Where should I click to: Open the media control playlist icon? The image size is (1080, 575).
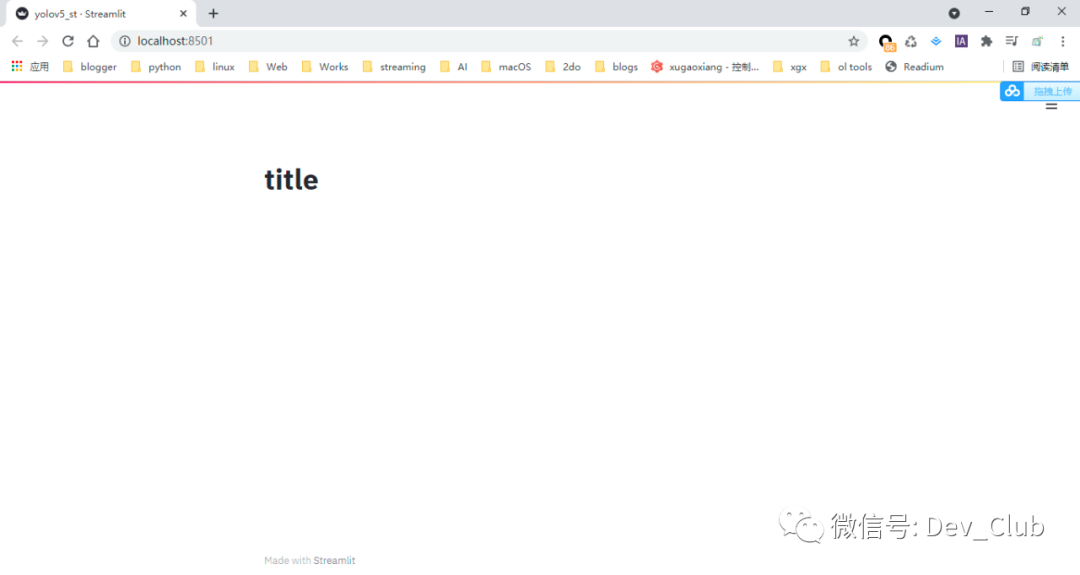(x=1011, y=41)
